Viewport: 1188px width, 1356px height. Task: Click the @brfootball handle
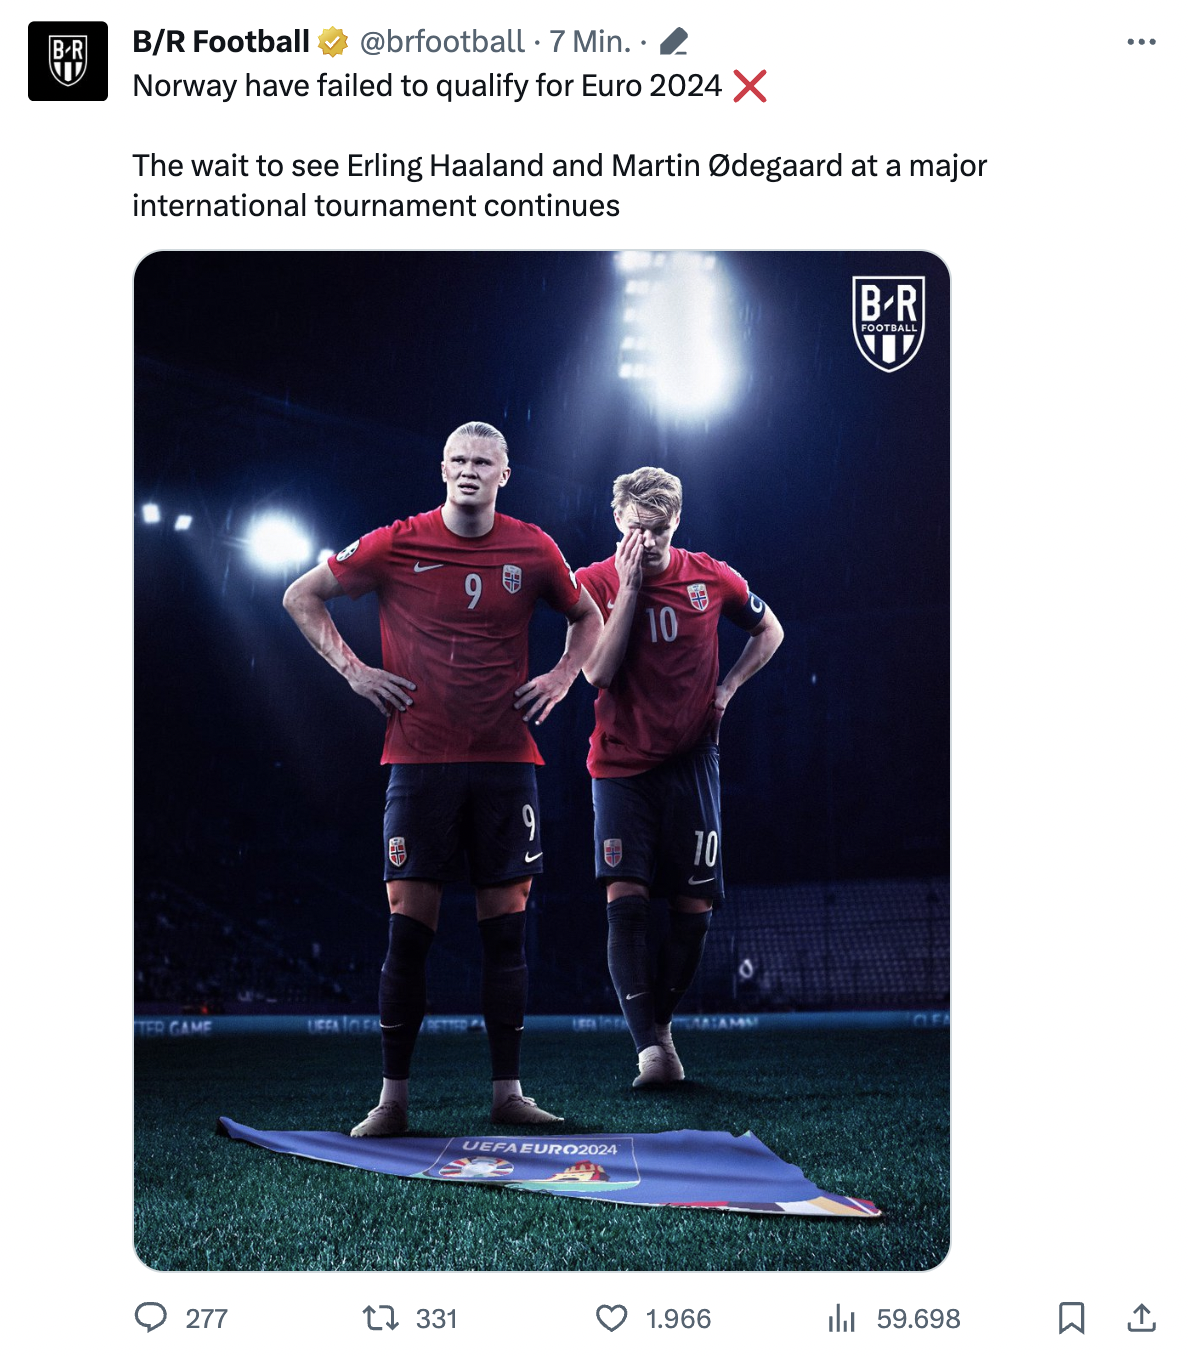tap(441, 42)
